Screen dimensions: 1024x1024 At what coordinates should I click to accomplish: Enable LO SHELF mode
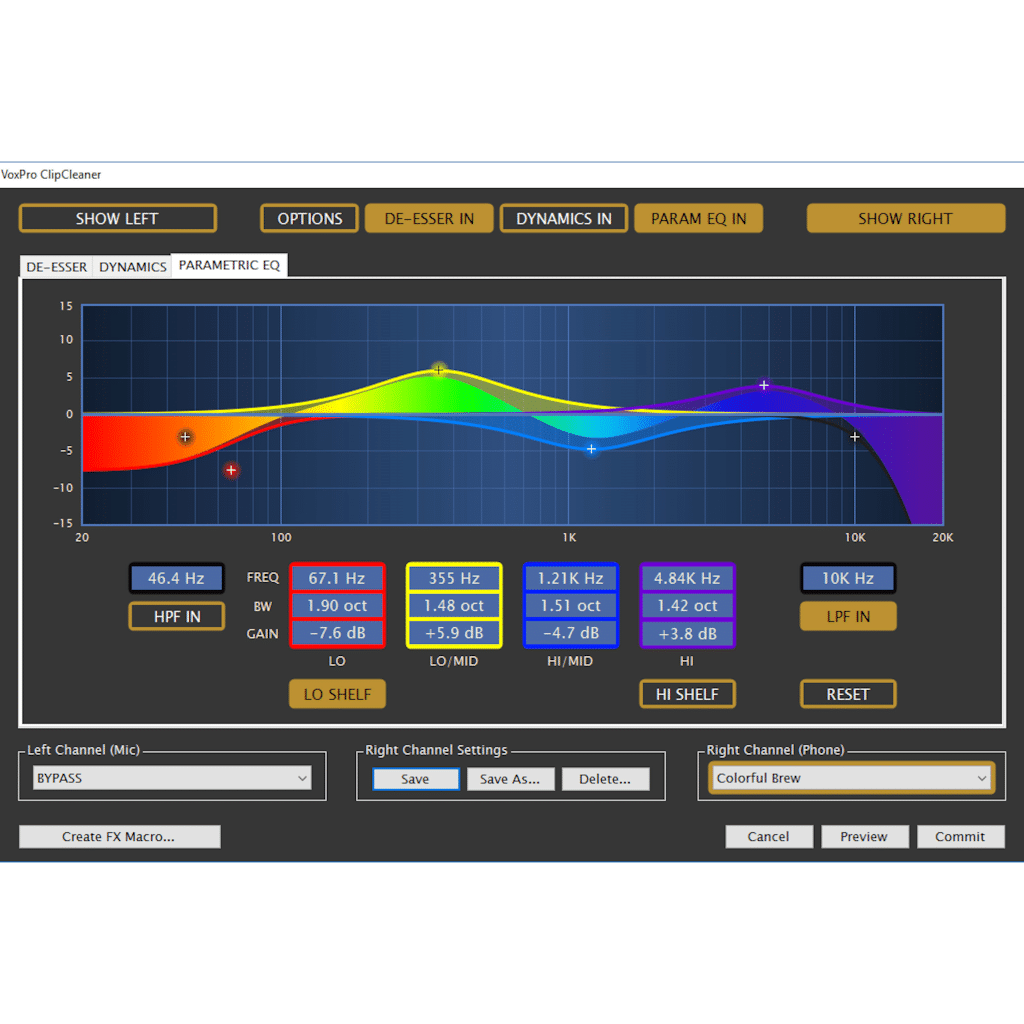tap(338, 694)
